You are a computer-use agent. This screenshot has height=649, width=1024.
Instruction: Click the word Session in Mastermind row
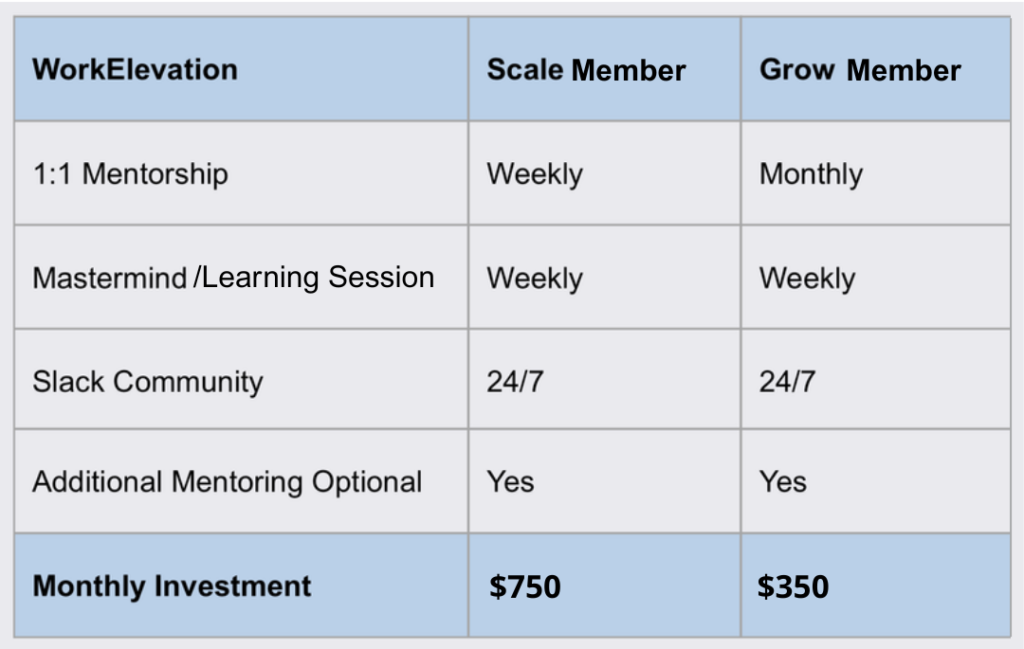381,277
